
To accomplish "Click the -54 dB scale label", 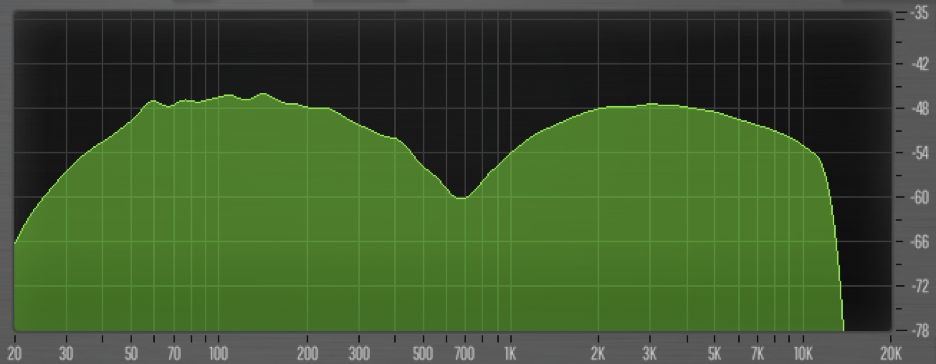I will [x=919, y=153].
